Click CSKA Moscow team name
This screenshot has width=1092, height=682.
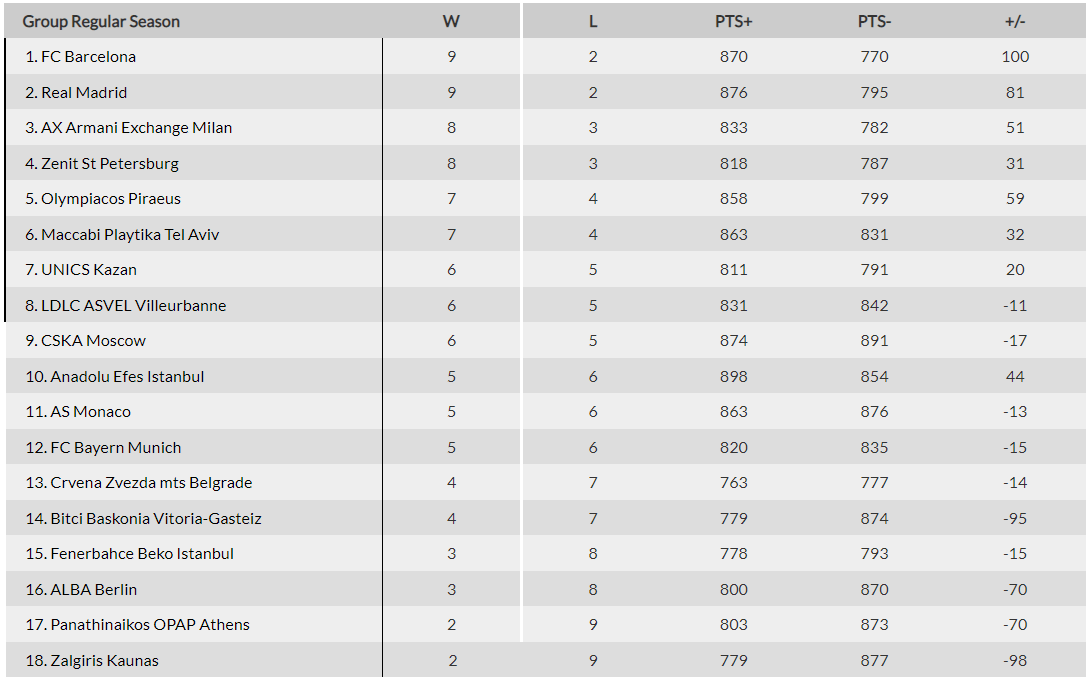pos(93,341)
